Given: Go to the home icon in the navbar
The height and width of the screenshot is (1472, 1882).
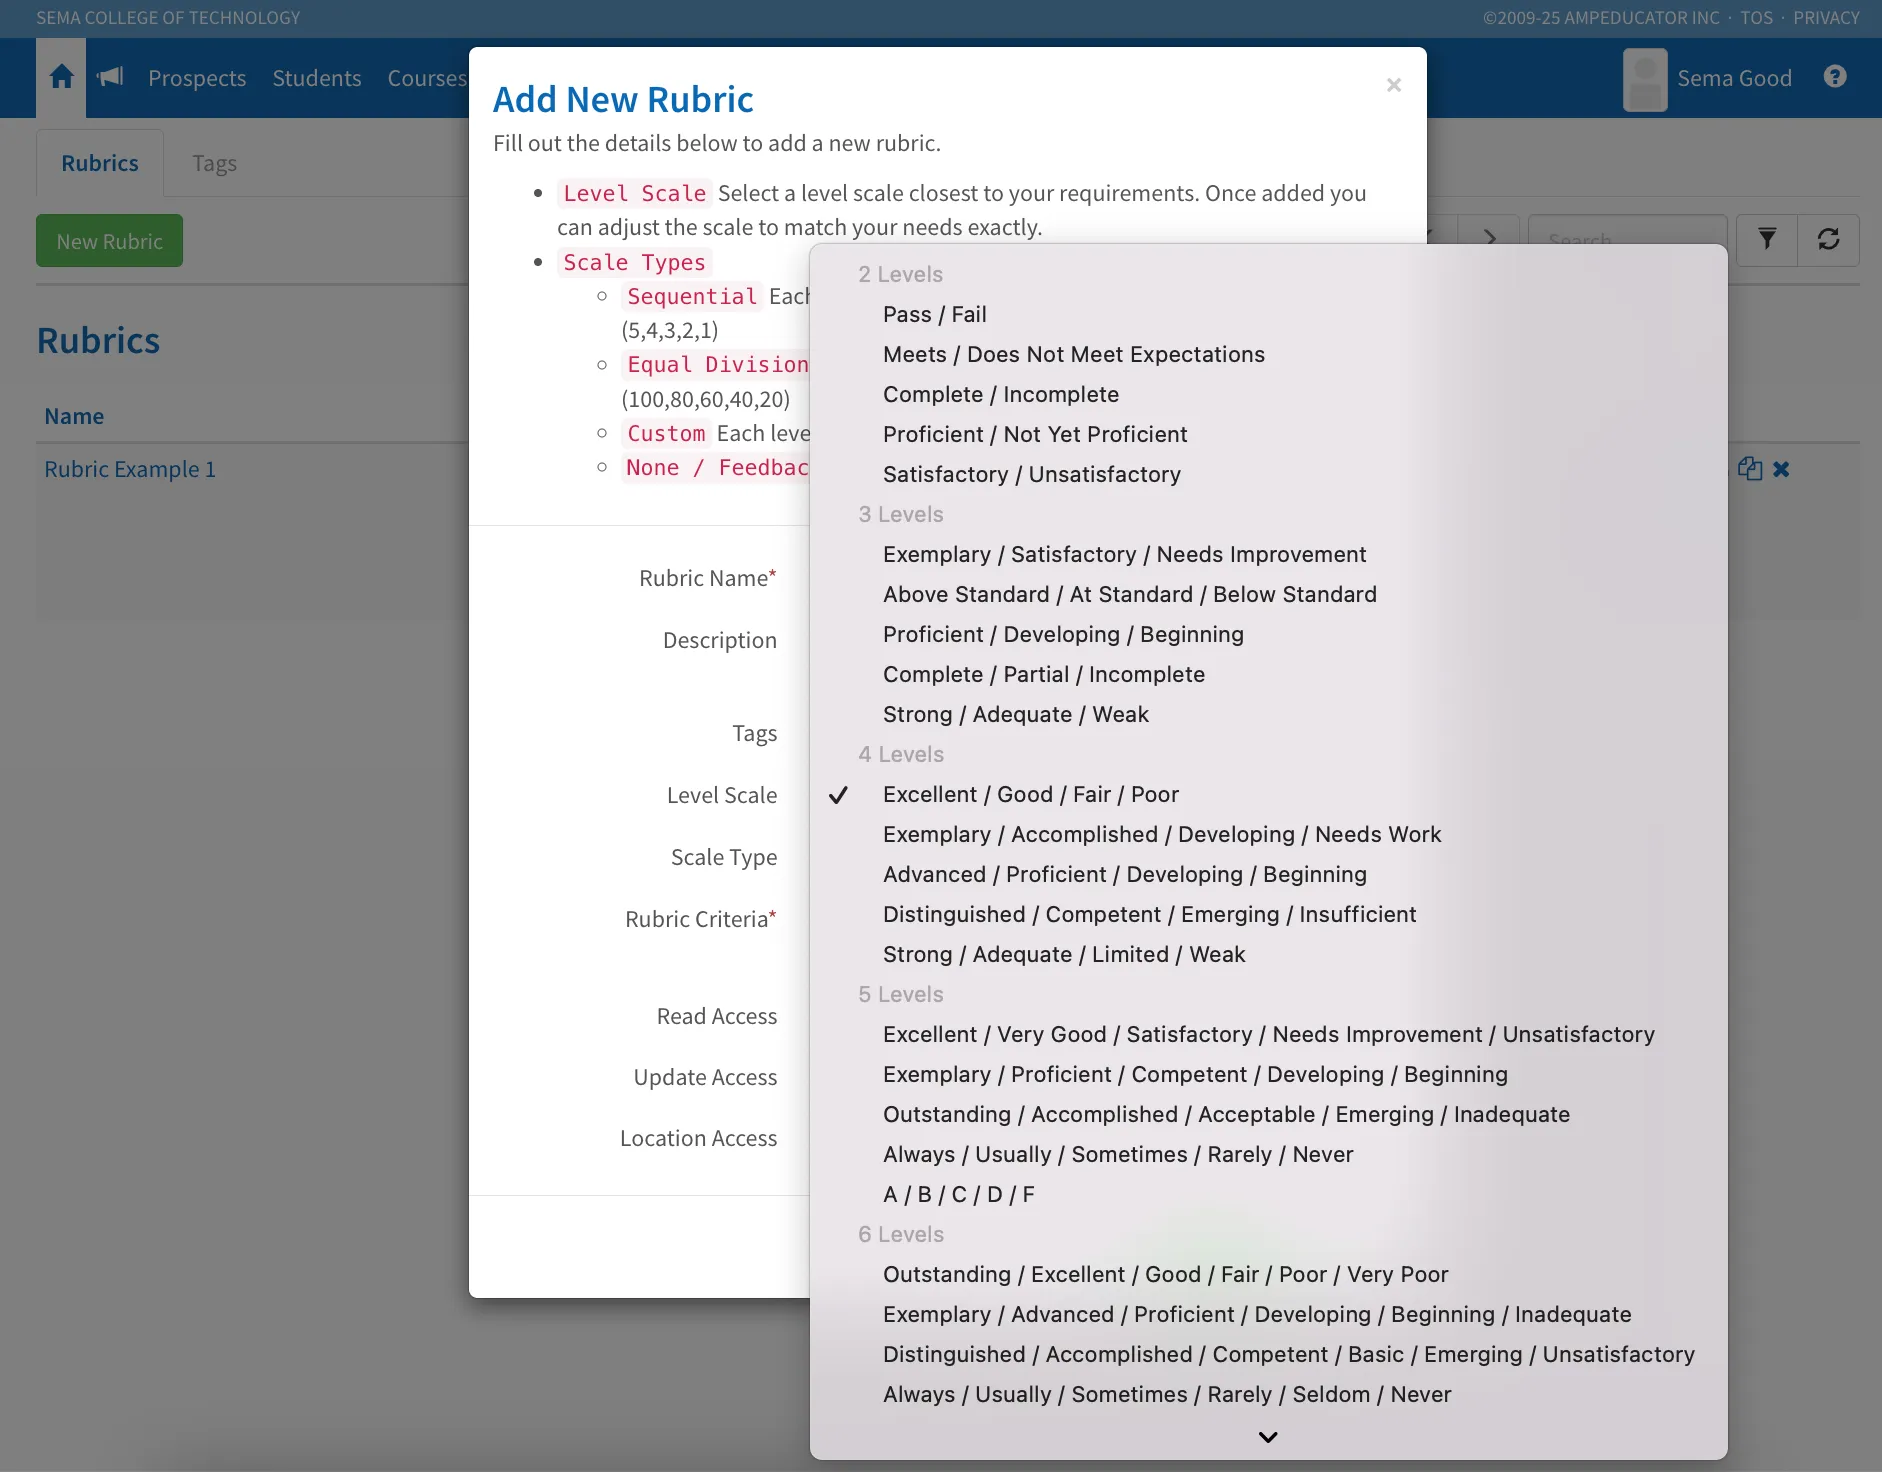Looking at the screenshot, I should [61, 77].
